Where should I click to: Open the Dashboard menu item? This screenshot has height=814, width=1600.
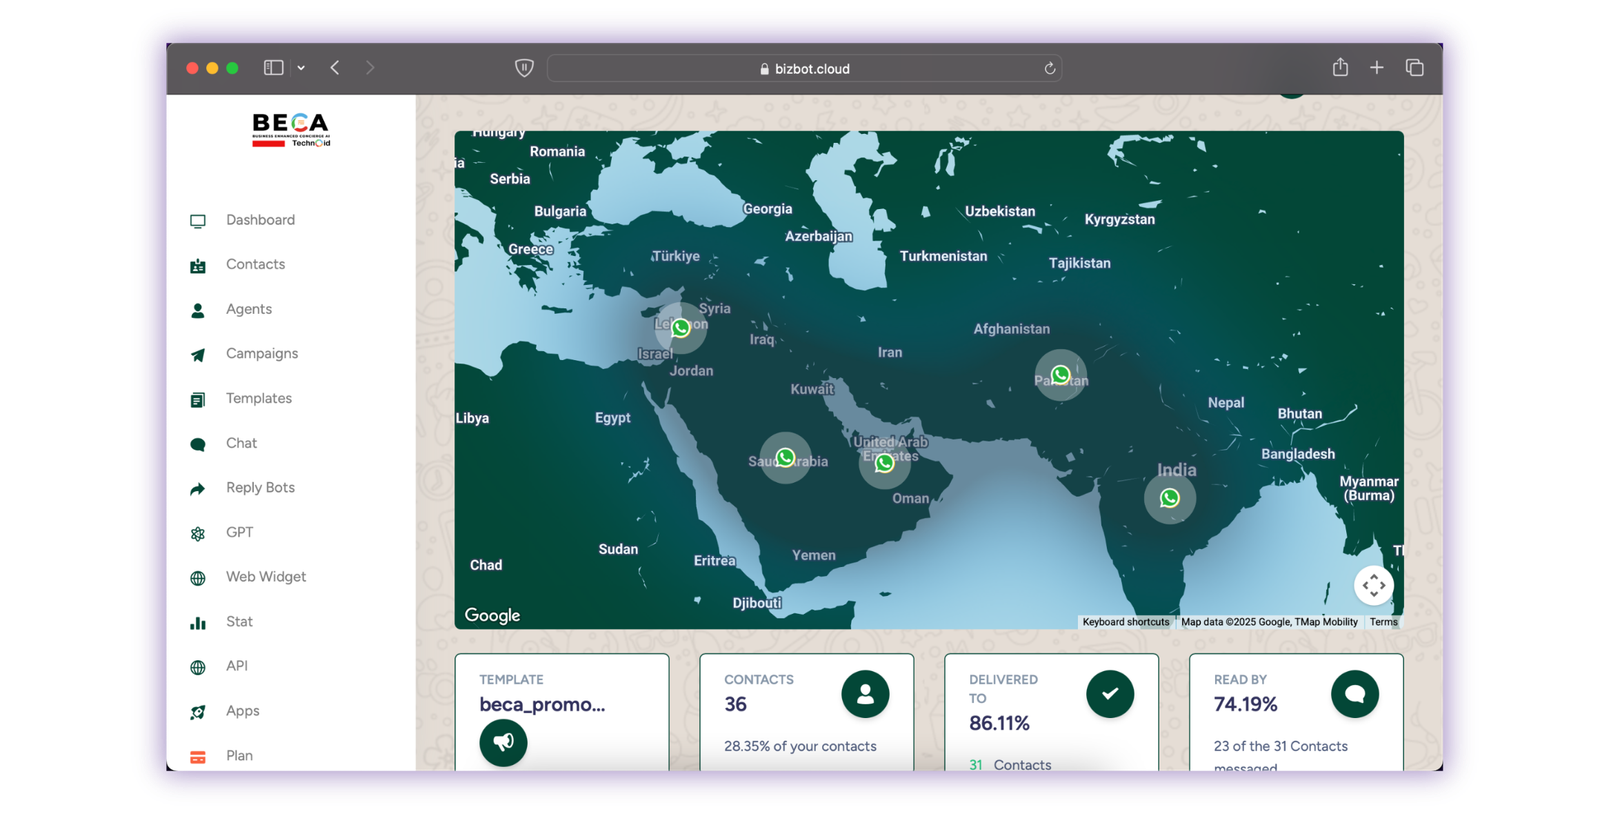click(x=260, y=220)
